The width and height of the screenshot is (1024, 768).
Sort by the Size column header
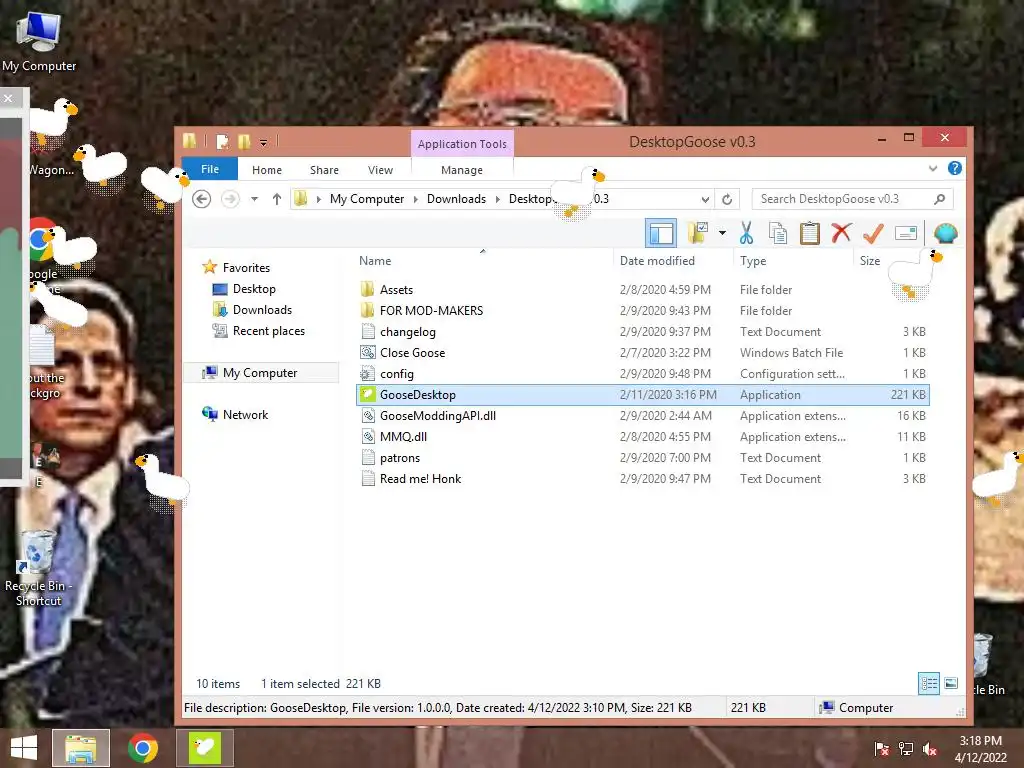[x=870, y=261]
